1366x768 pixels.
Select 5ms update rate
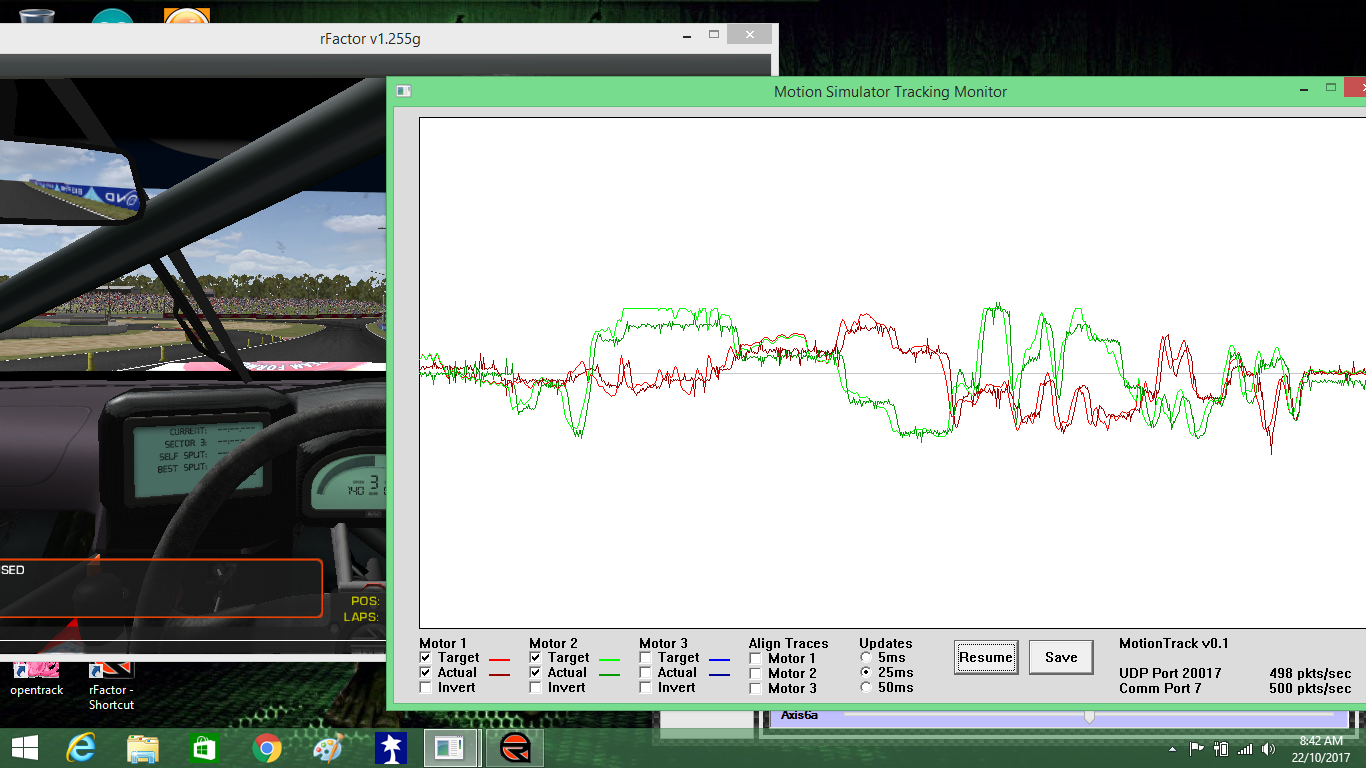click(x=866, y=658)
